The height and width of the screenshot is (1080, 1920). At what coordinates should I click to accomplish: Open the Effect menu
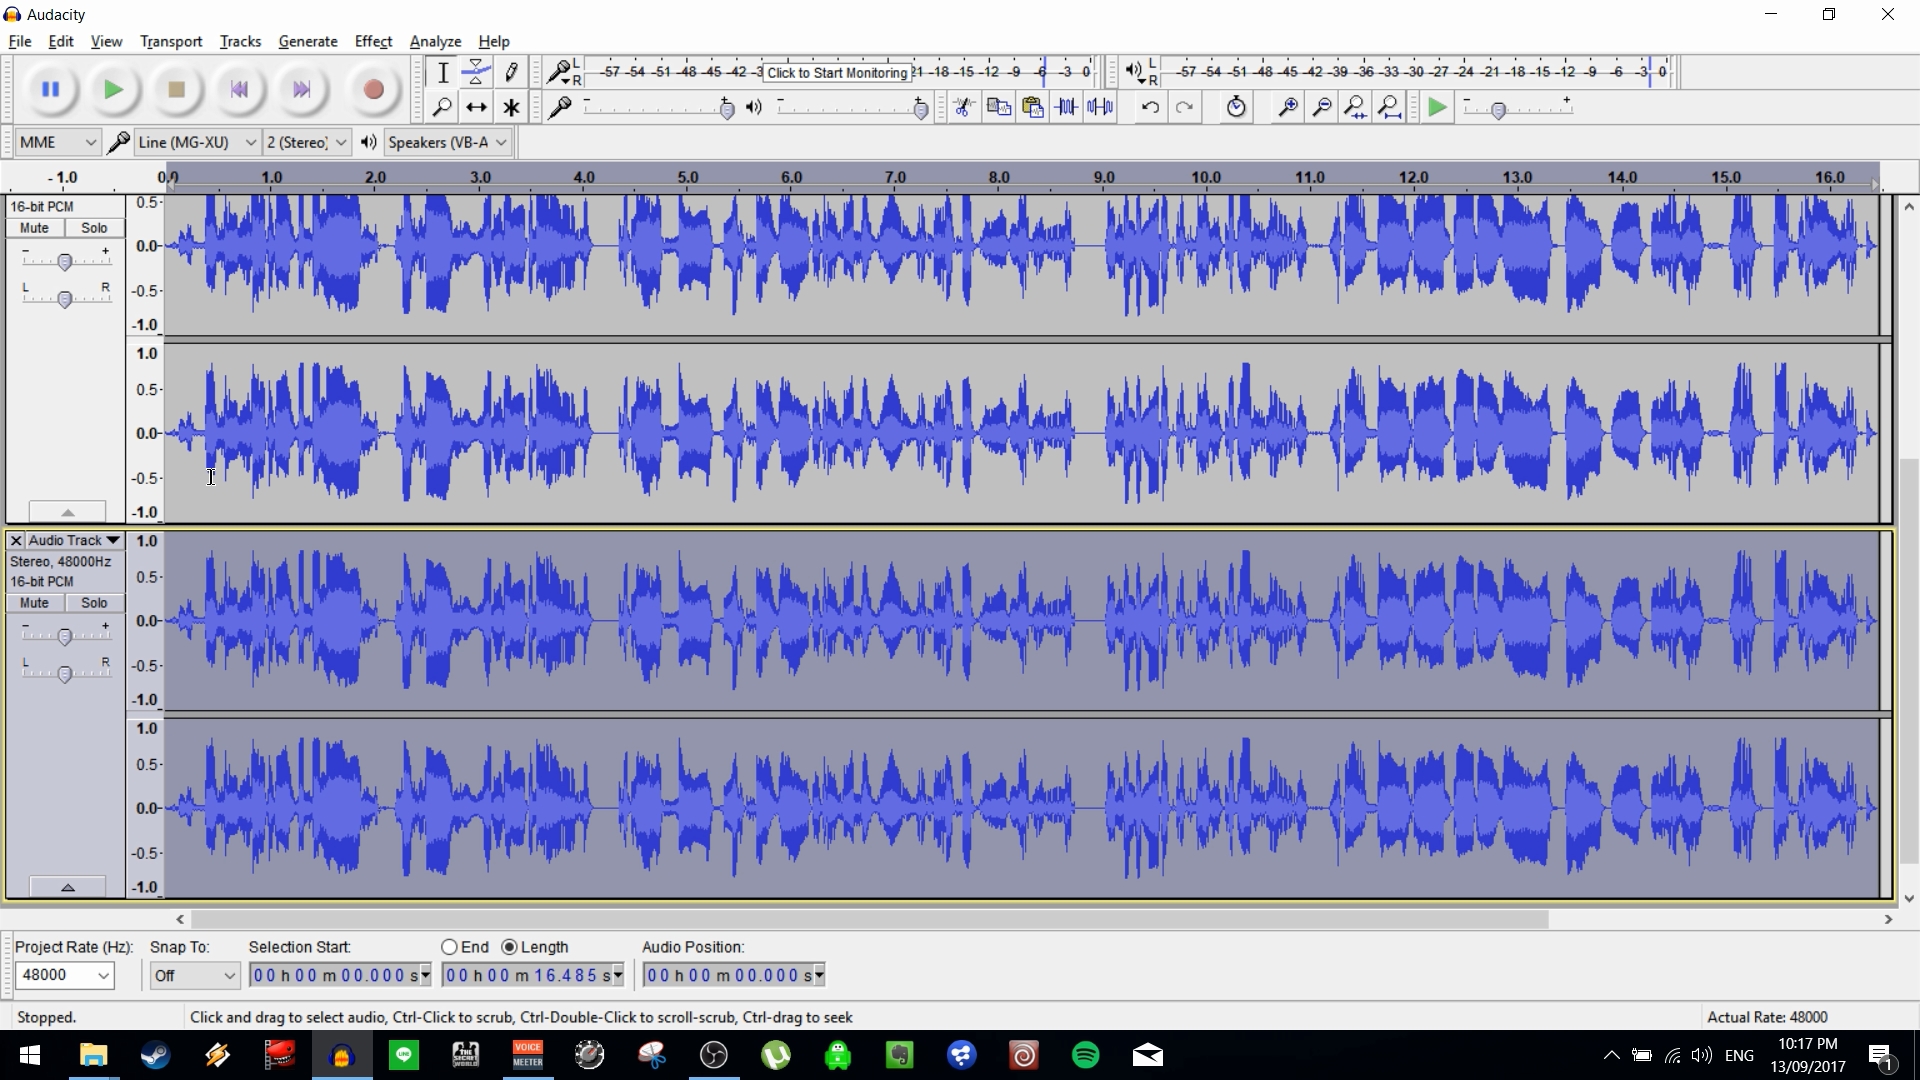(x=373, y=41)
